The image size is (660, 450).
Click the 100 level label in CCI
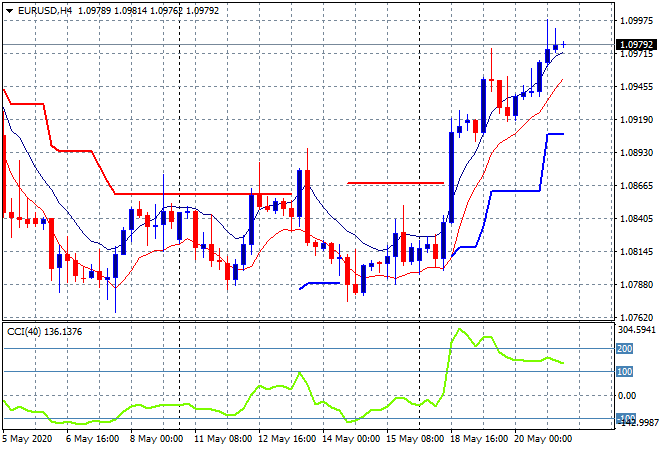[x=625, y=372]
